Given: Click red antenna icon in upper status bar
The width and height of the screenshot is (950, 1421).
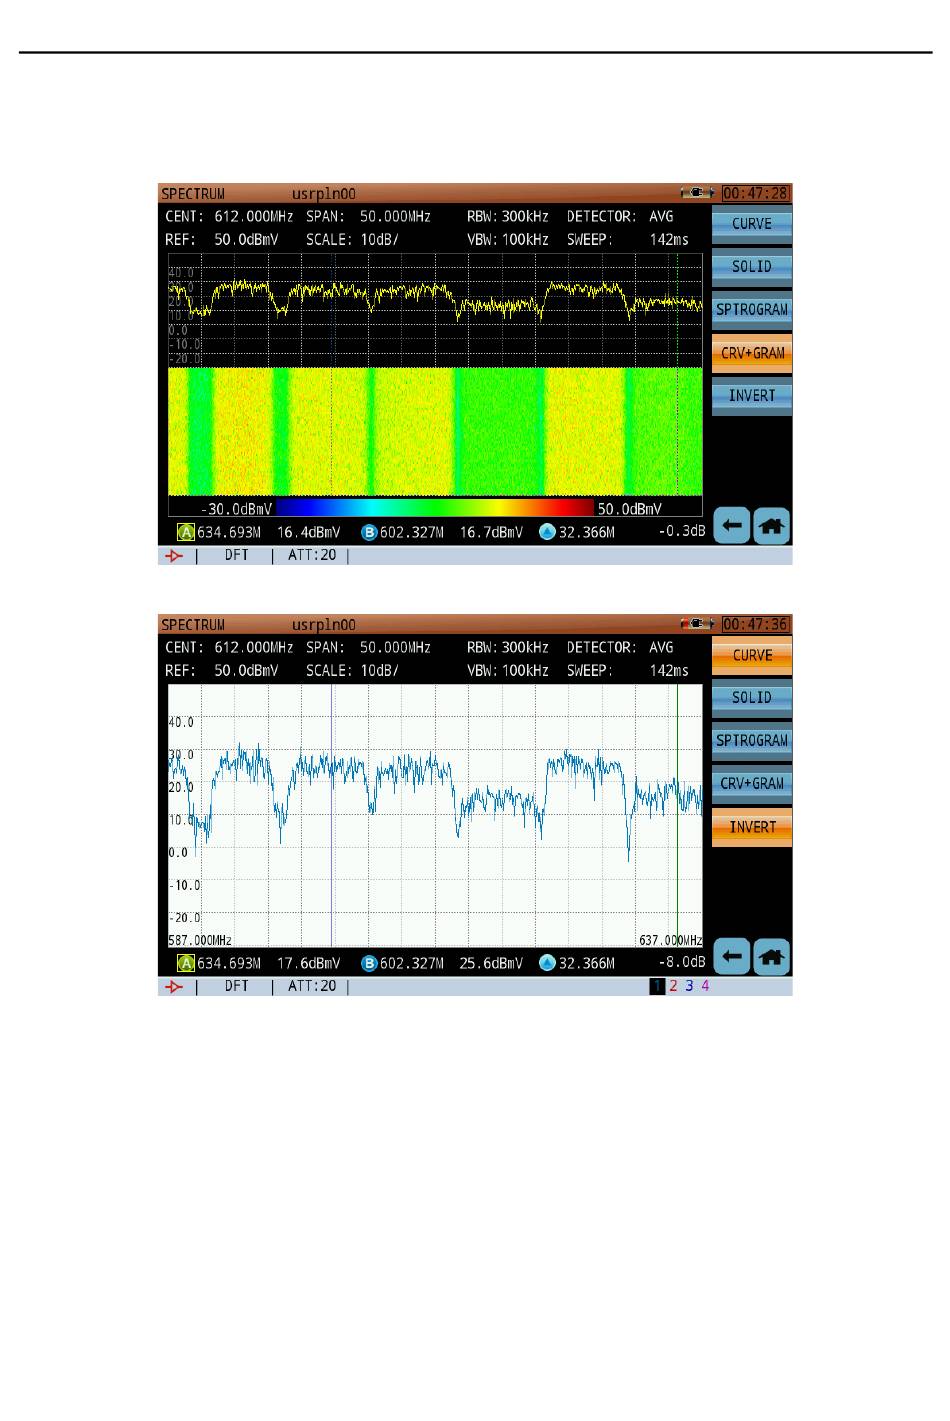Looking at the screenshot, I should pyautogui.click(x=175, y=556).
